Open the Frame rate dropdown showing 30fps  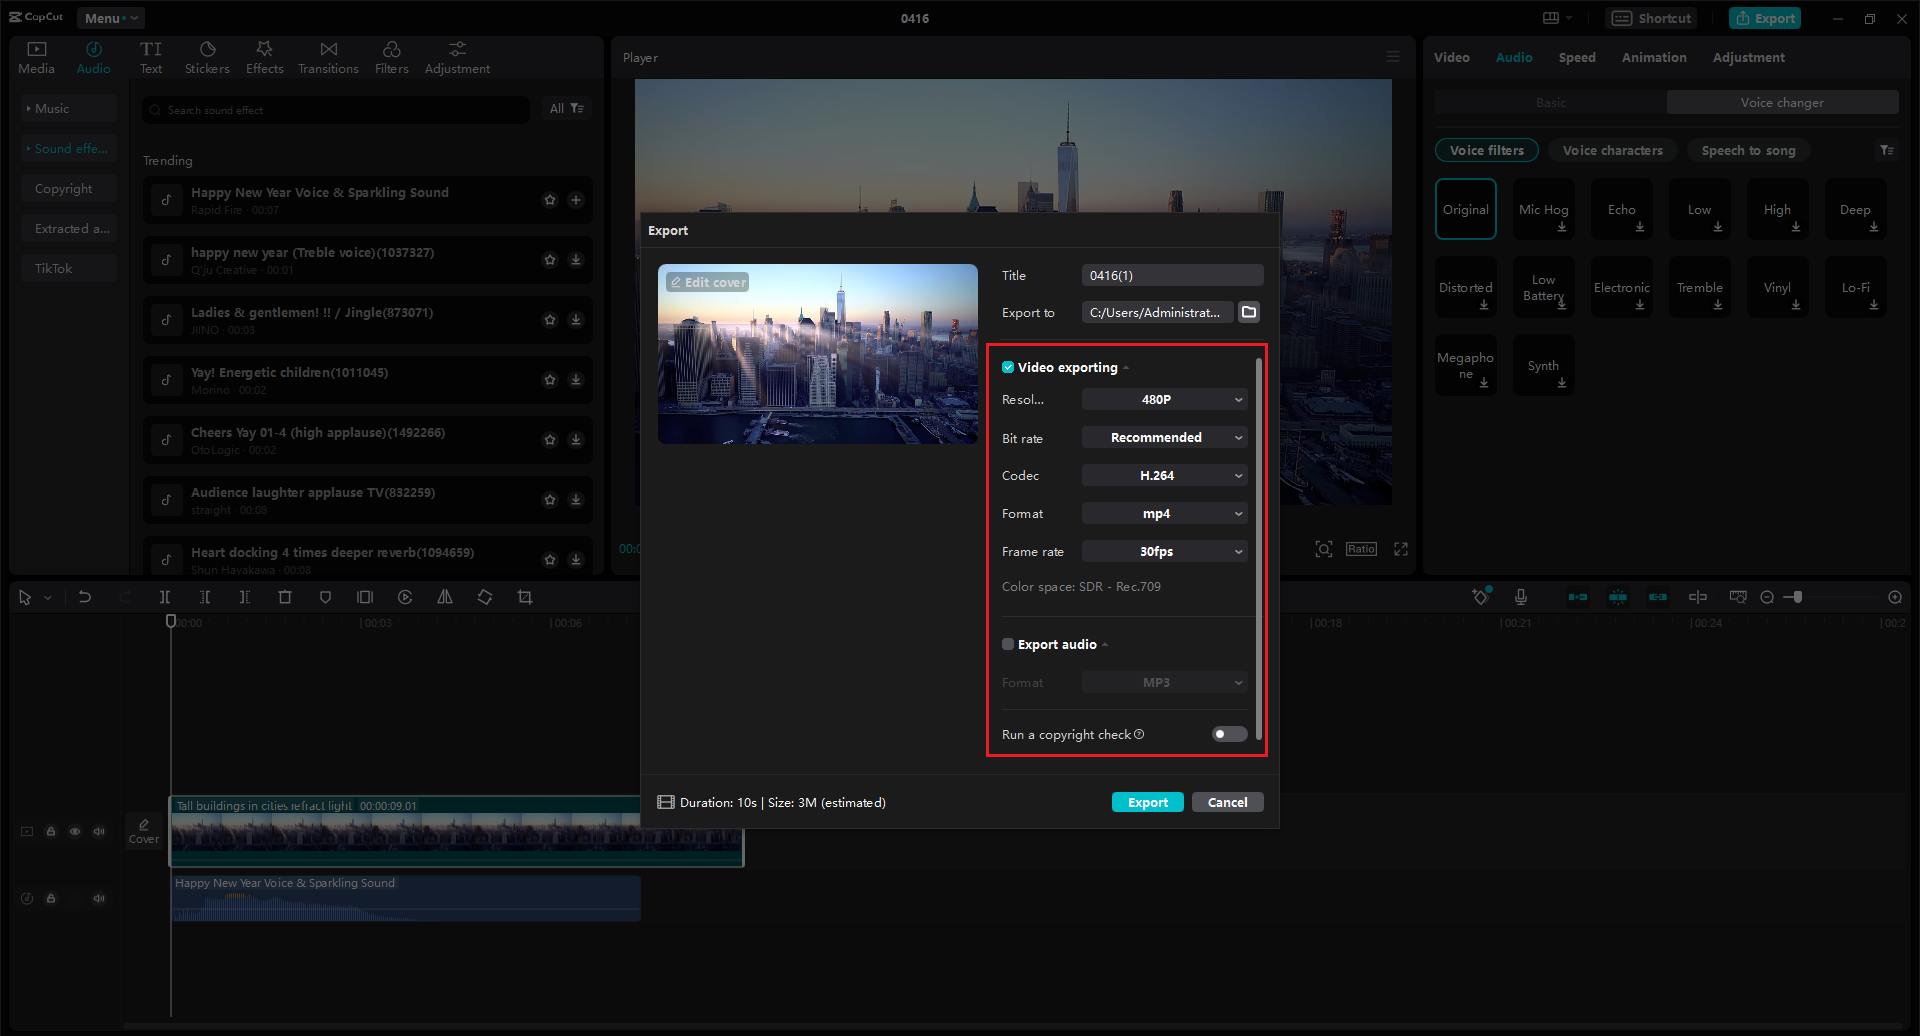pyautogui.click(x=1163, y=551)
